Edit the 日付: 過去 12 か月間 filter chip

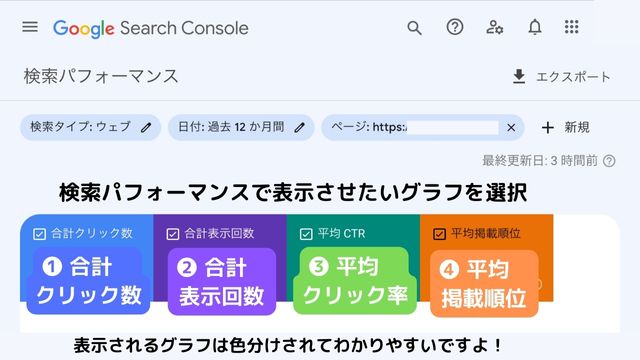coord(241,127)
